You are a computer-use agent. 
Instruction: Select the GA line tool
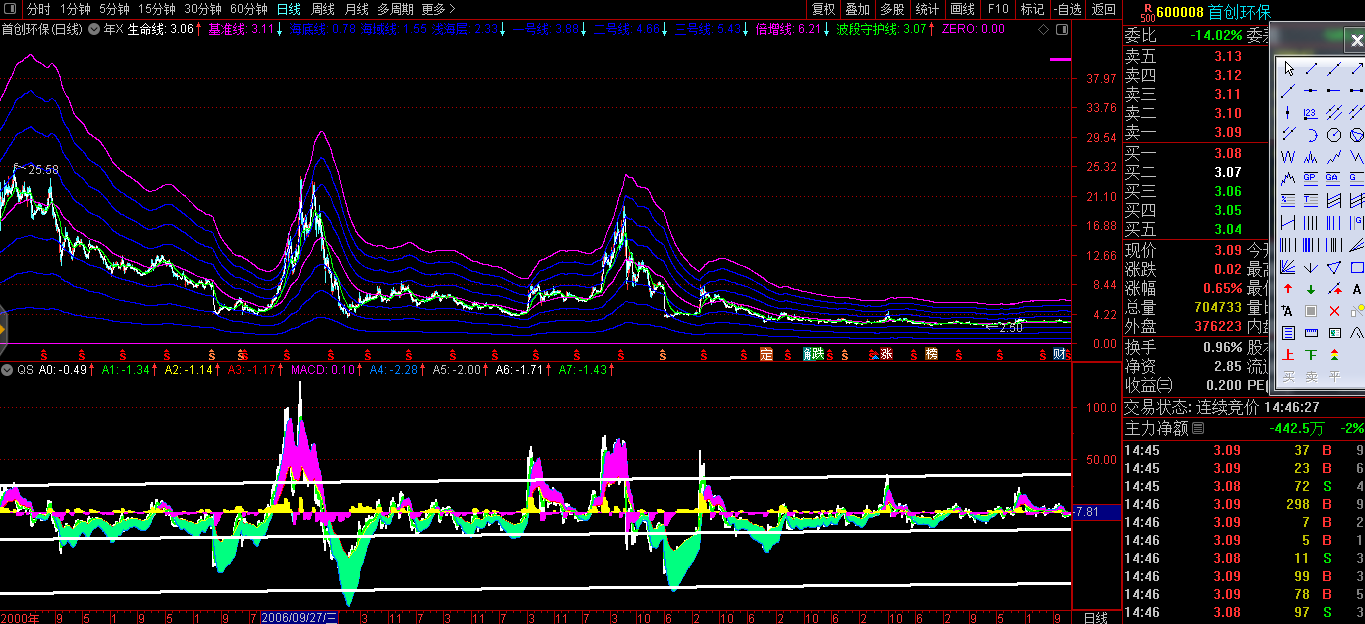point(1334,178)
